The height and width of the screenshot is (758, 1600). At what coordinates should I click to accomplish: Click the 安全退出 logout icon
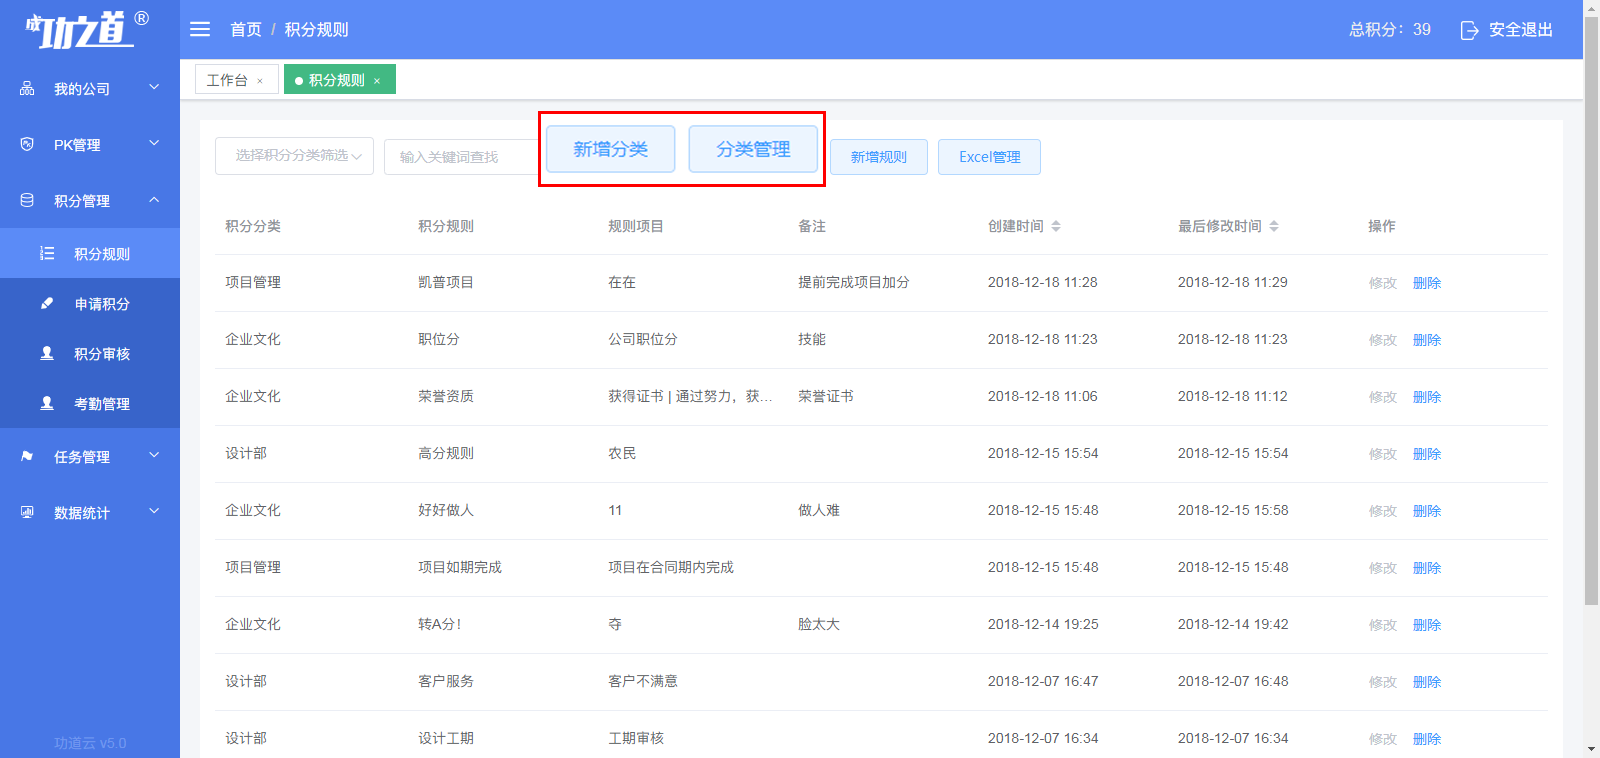1469,30
